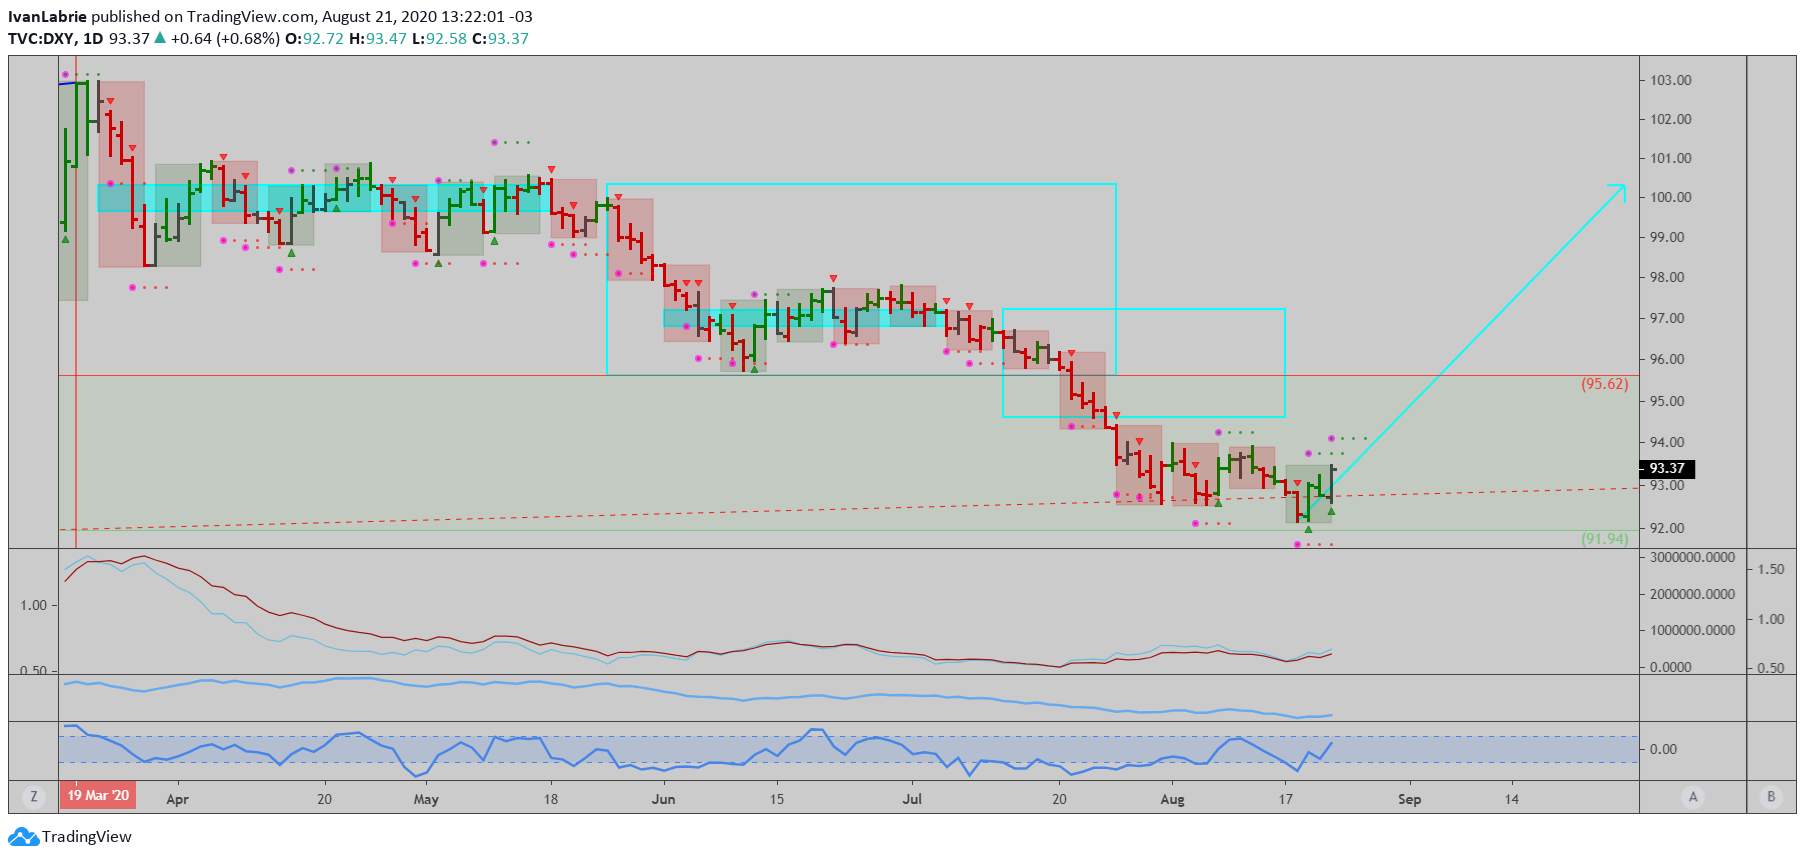Click the 100.00 price axis label
Viewport: 1805px width, 860px height.
1670,197
